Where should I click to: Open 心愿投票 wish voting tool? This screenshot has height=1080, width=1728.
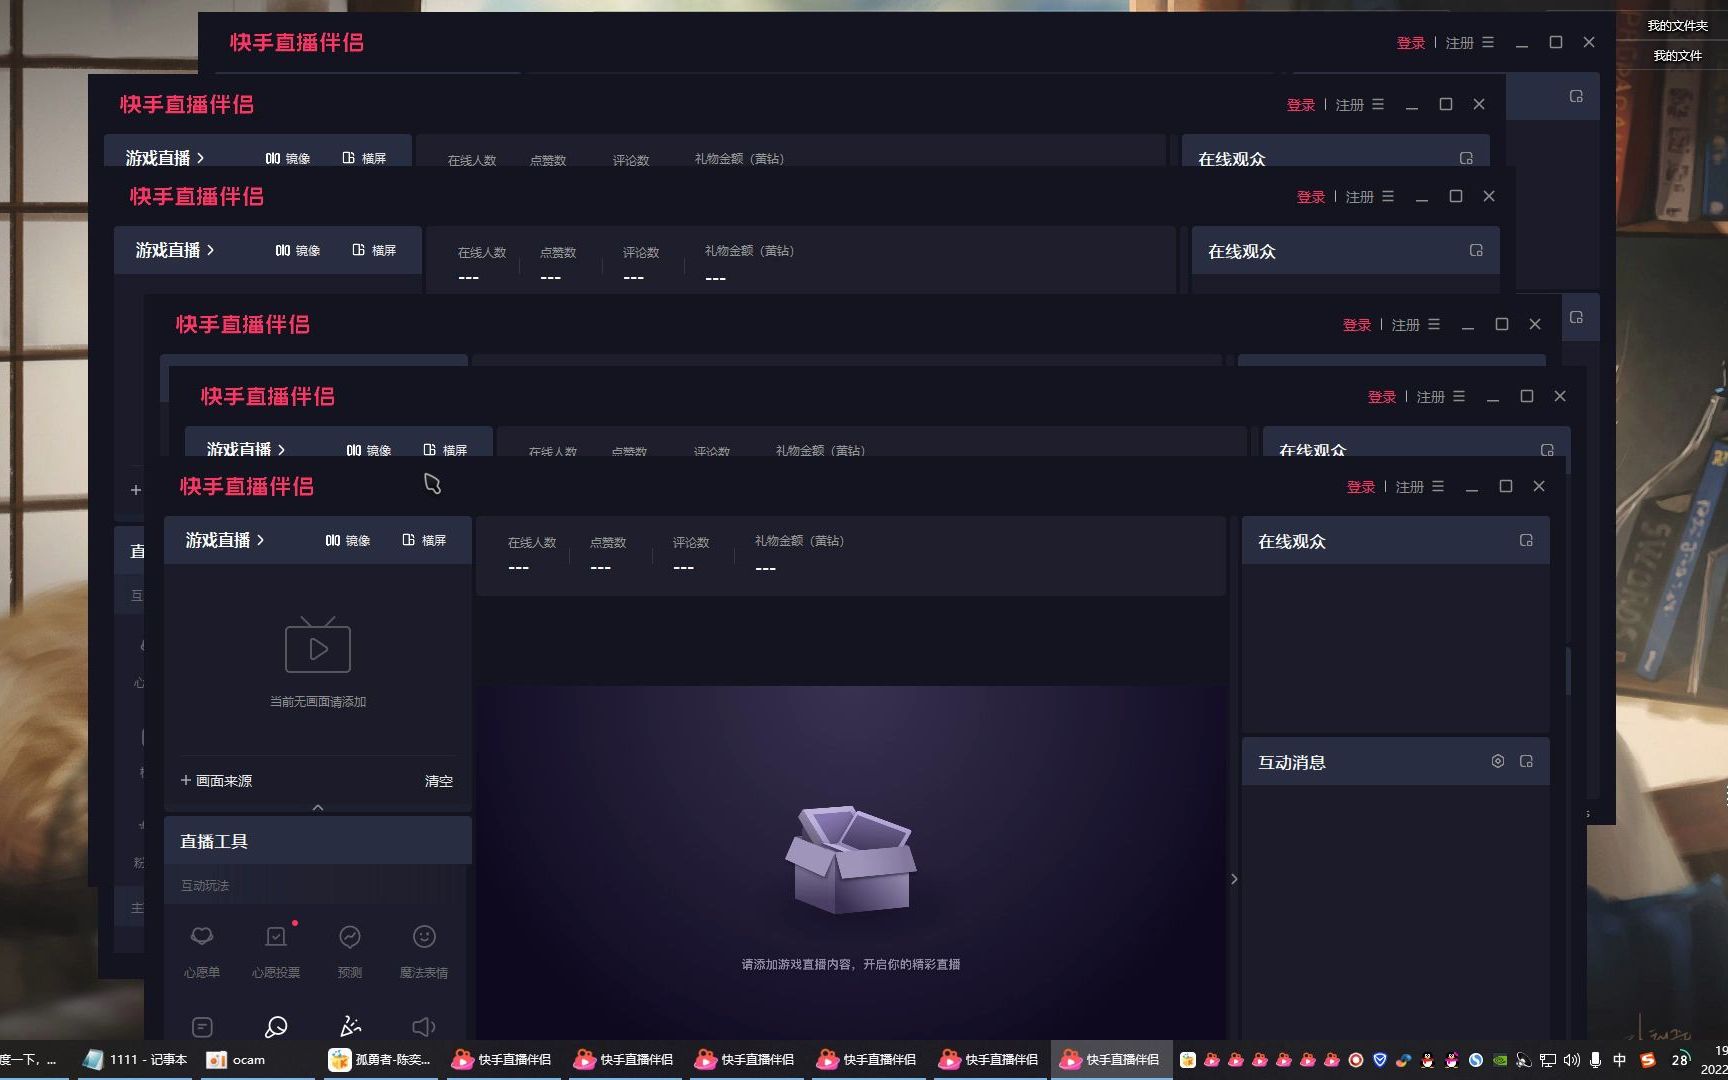276,949
